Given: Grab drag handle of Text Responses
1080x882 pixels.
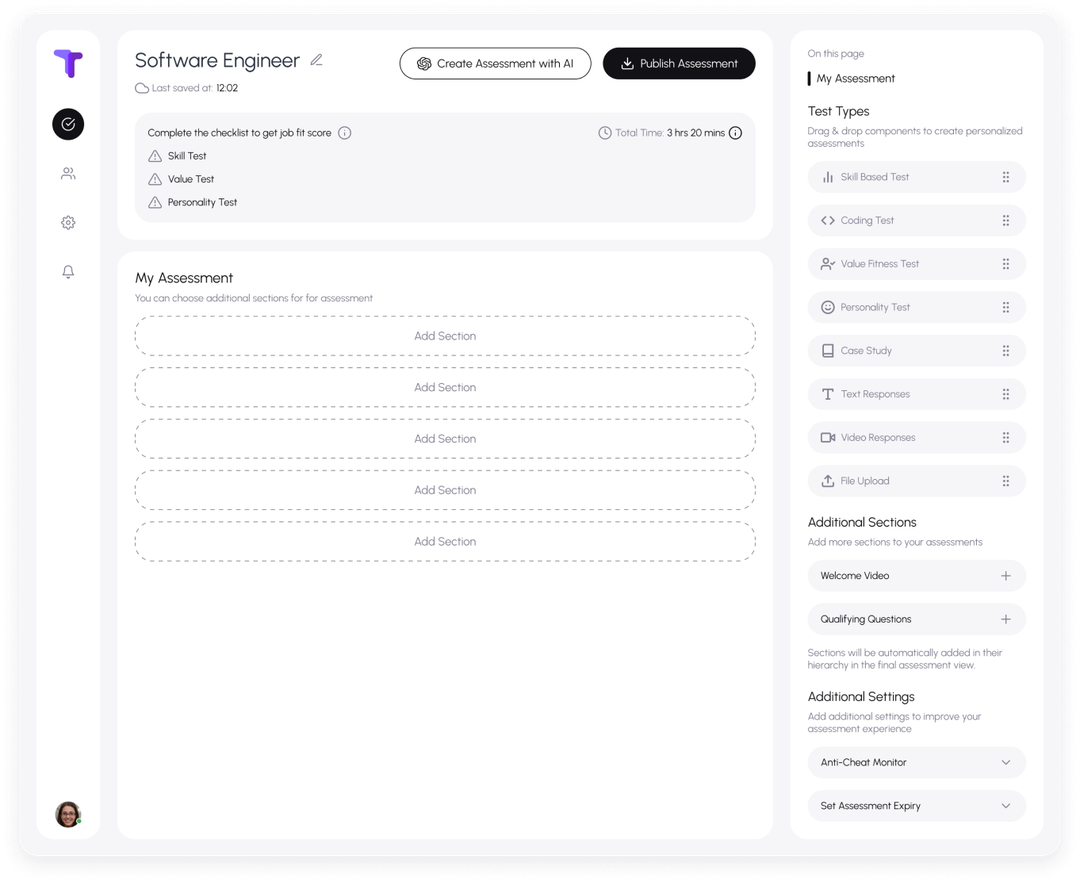Looking at the screenshot, I should tap(1006, 394).
